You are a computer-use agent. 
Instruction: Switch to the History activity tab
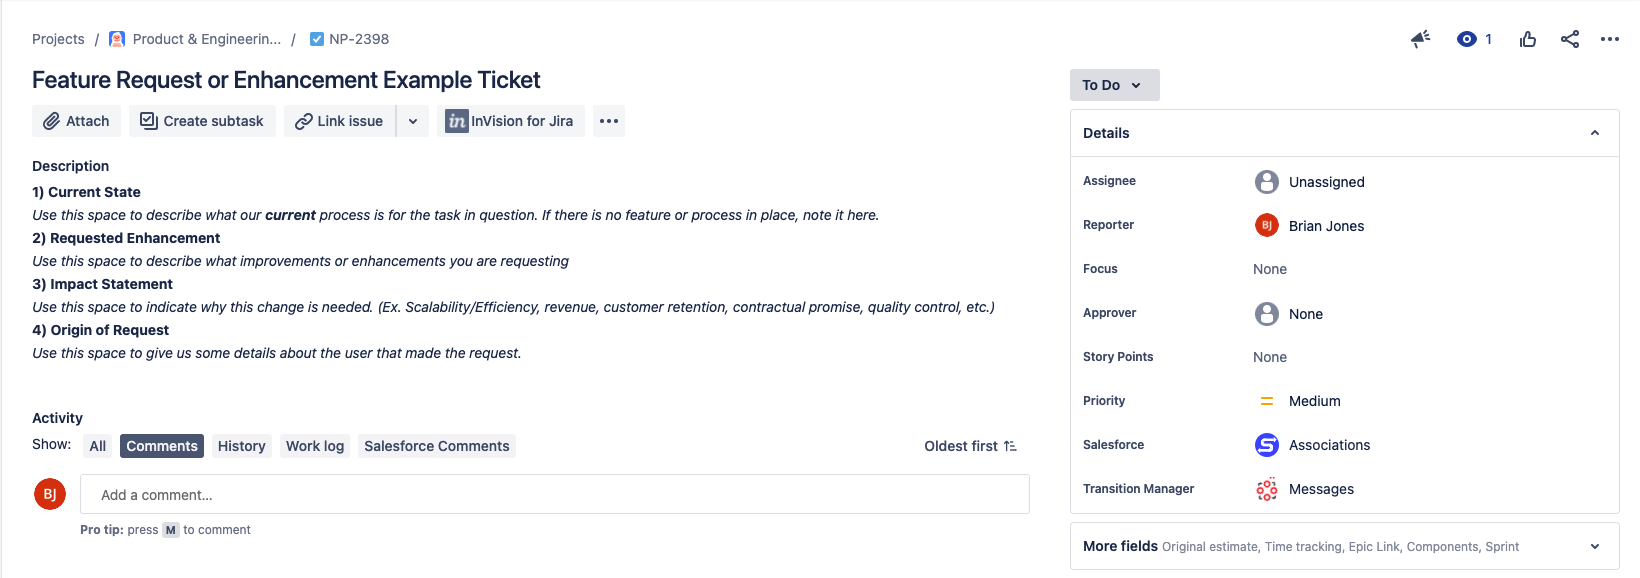(242, 446)
